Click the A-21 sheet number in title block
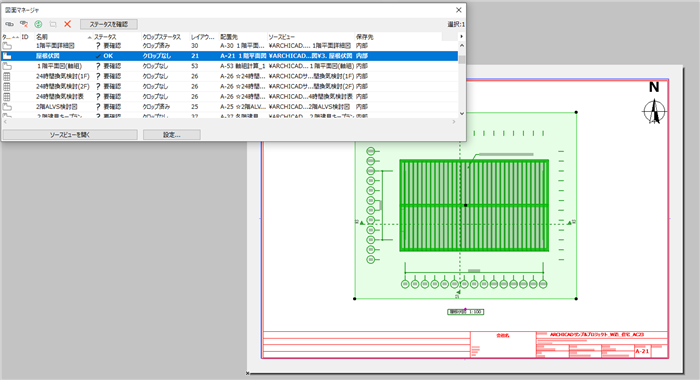This screenshot has width=700, height=380. pyautogui.click(x=642, y=351)
